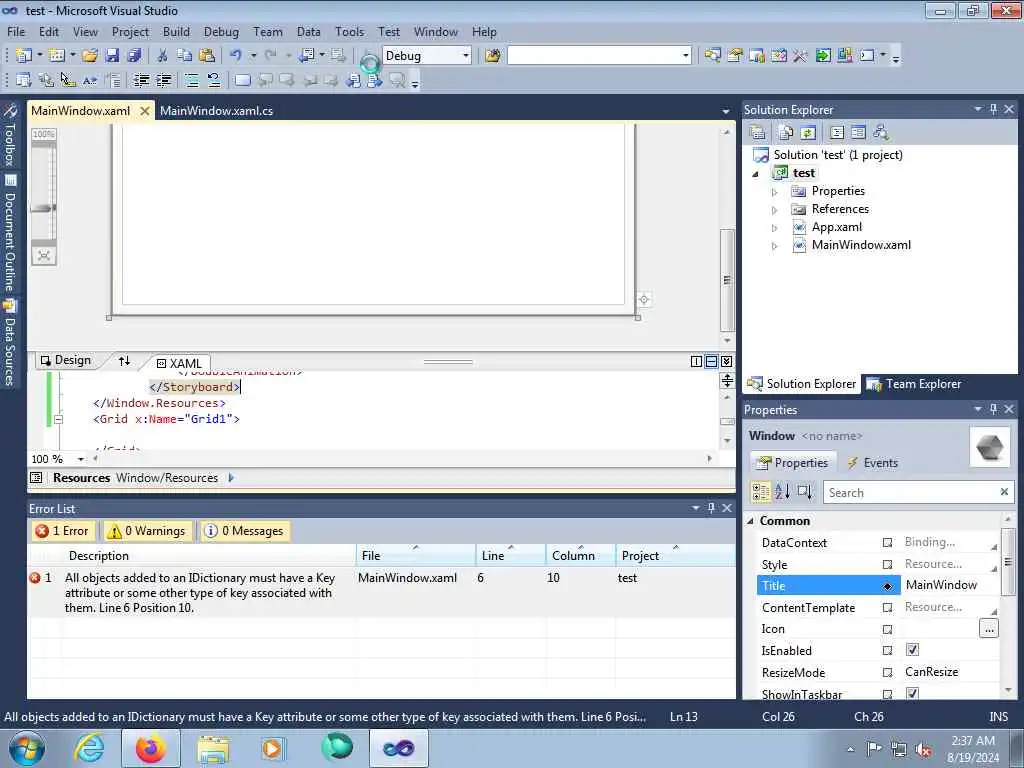Open the Properties Window toolbar icon
The height and width of the screenshot is (768, 1024).
click(x=735, y=56)
